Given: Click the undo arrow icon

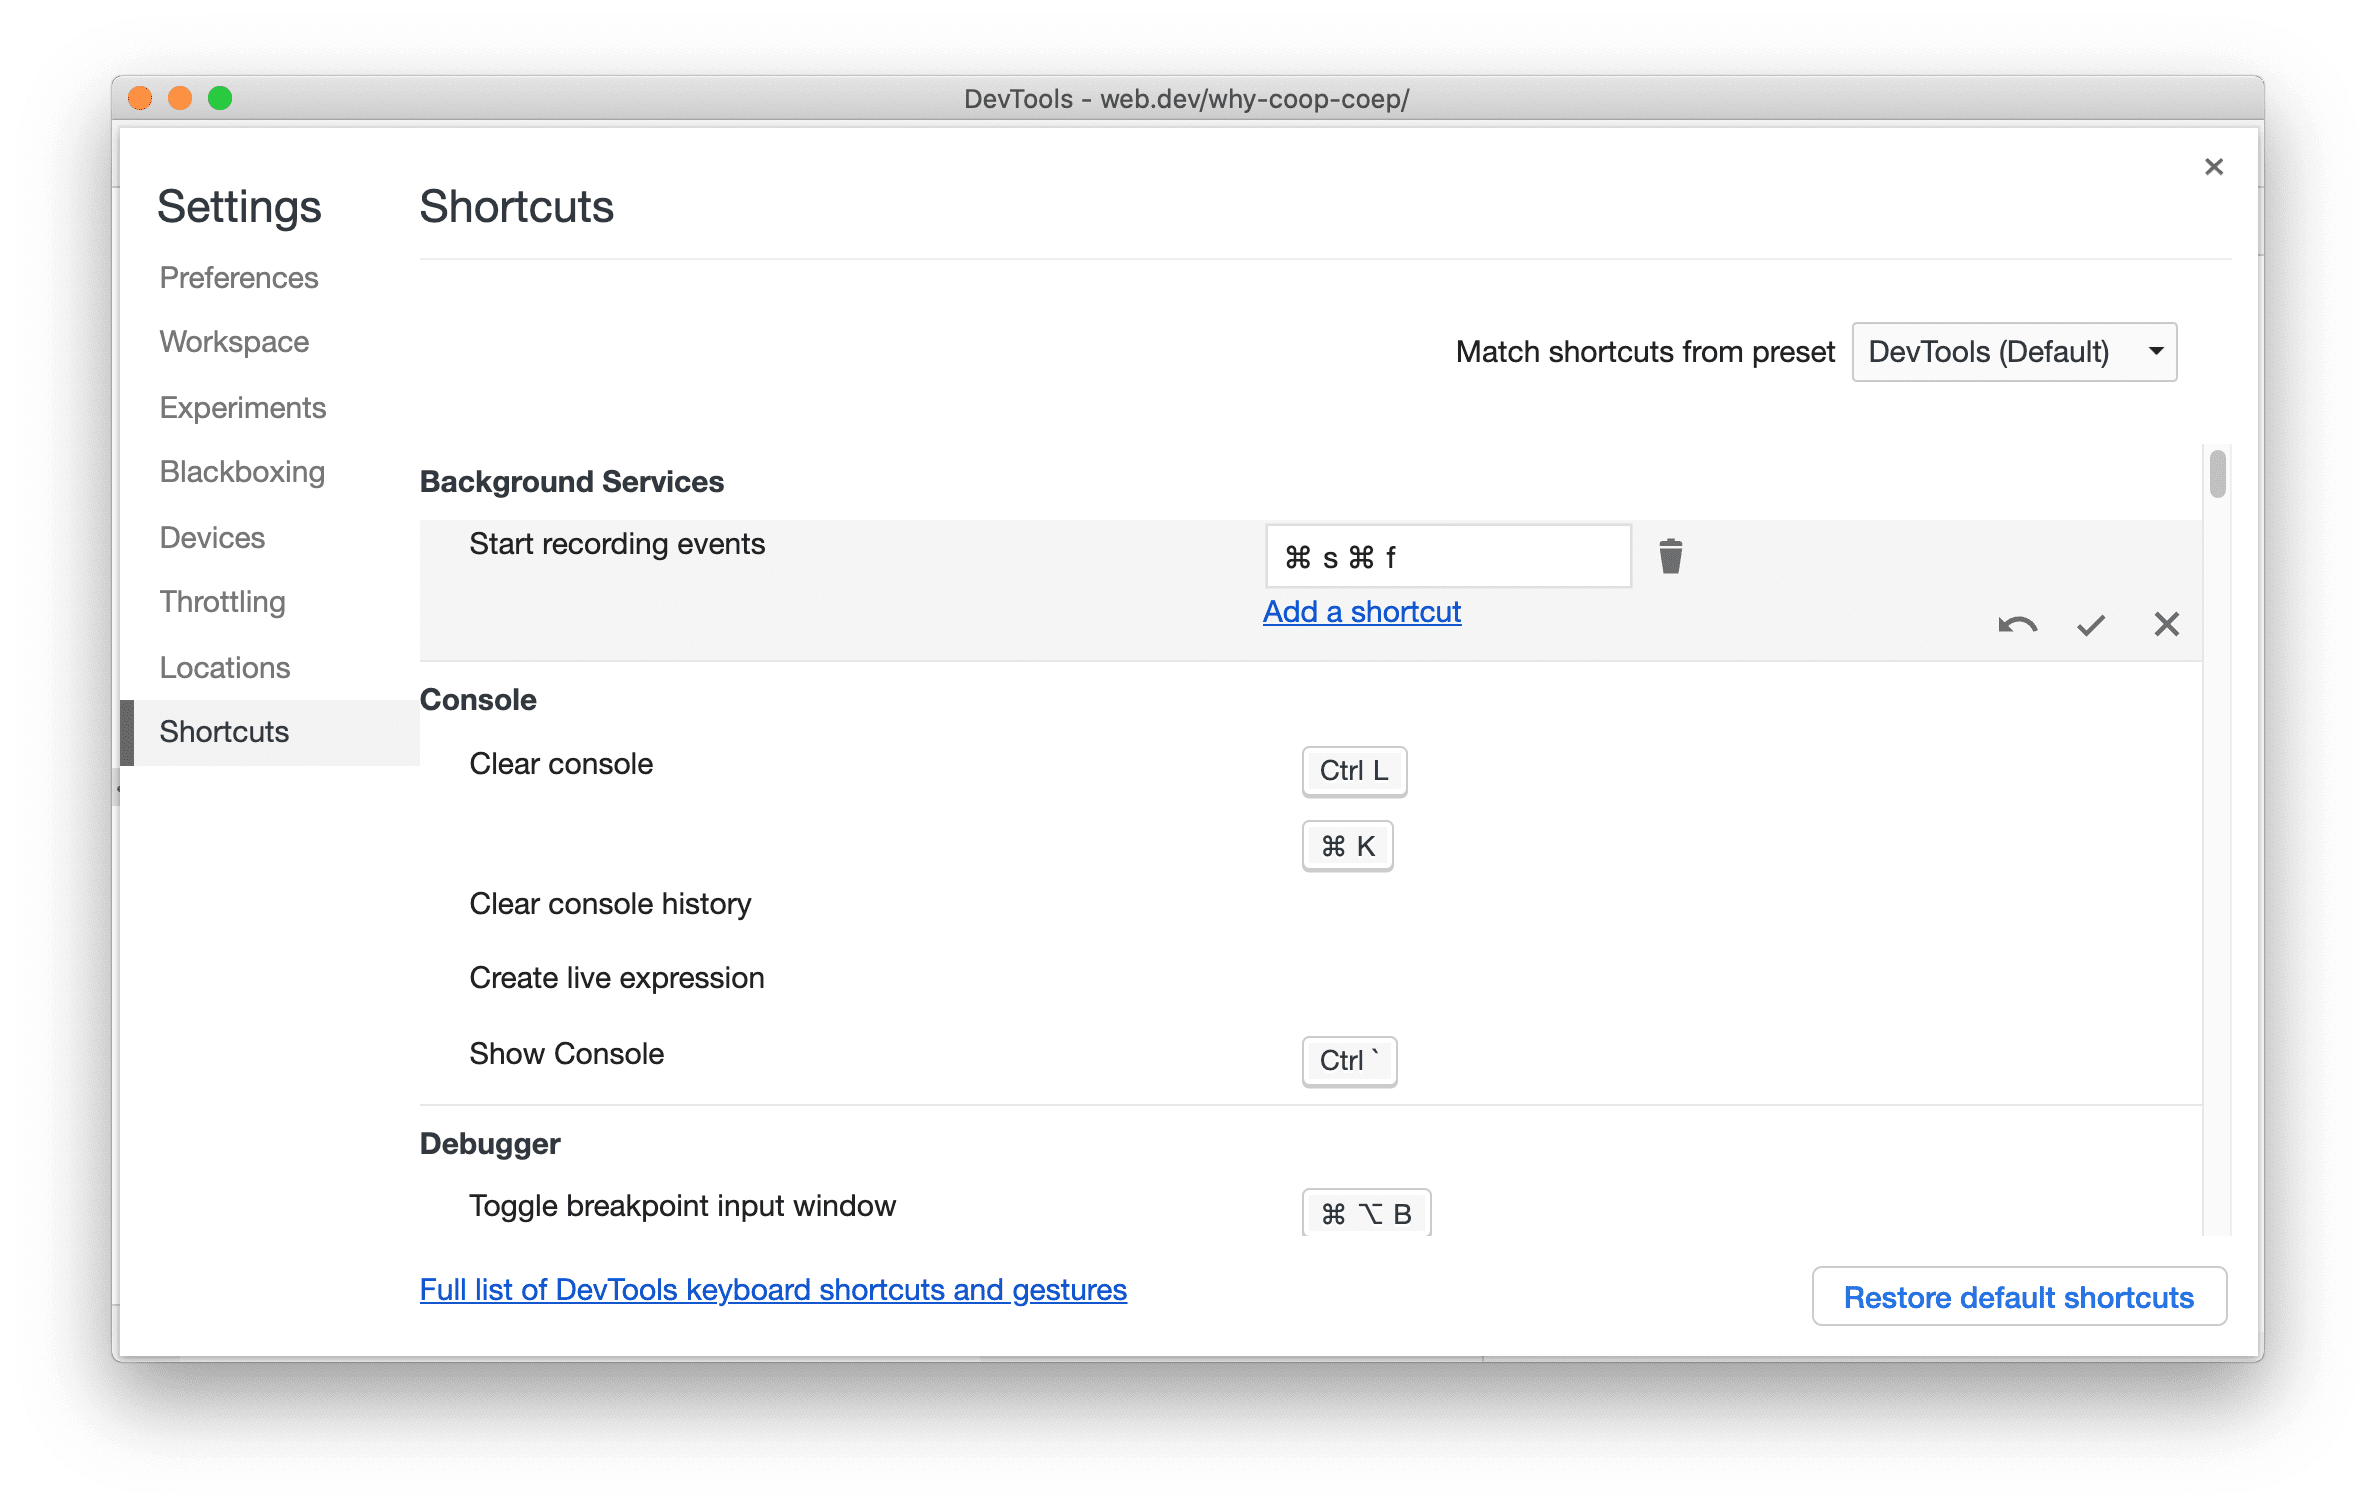Looking at the screenshot, I should pos(2014,623).
